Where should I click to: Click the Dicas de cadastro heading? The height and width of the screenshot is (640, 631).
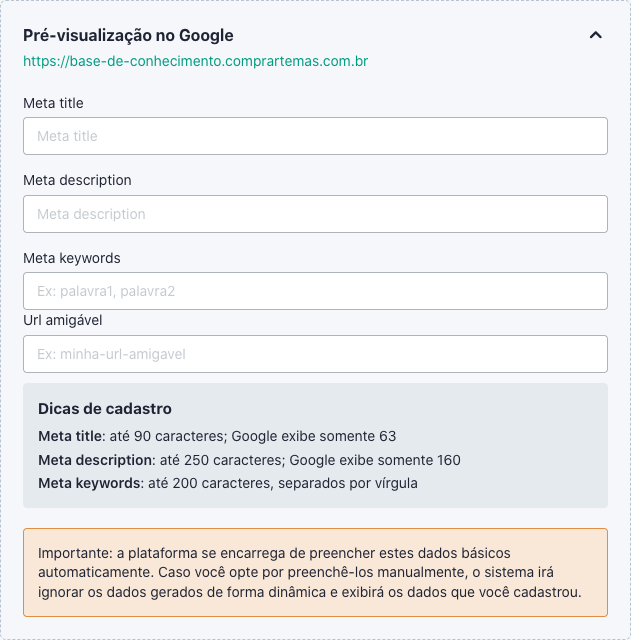click(105, 409)
